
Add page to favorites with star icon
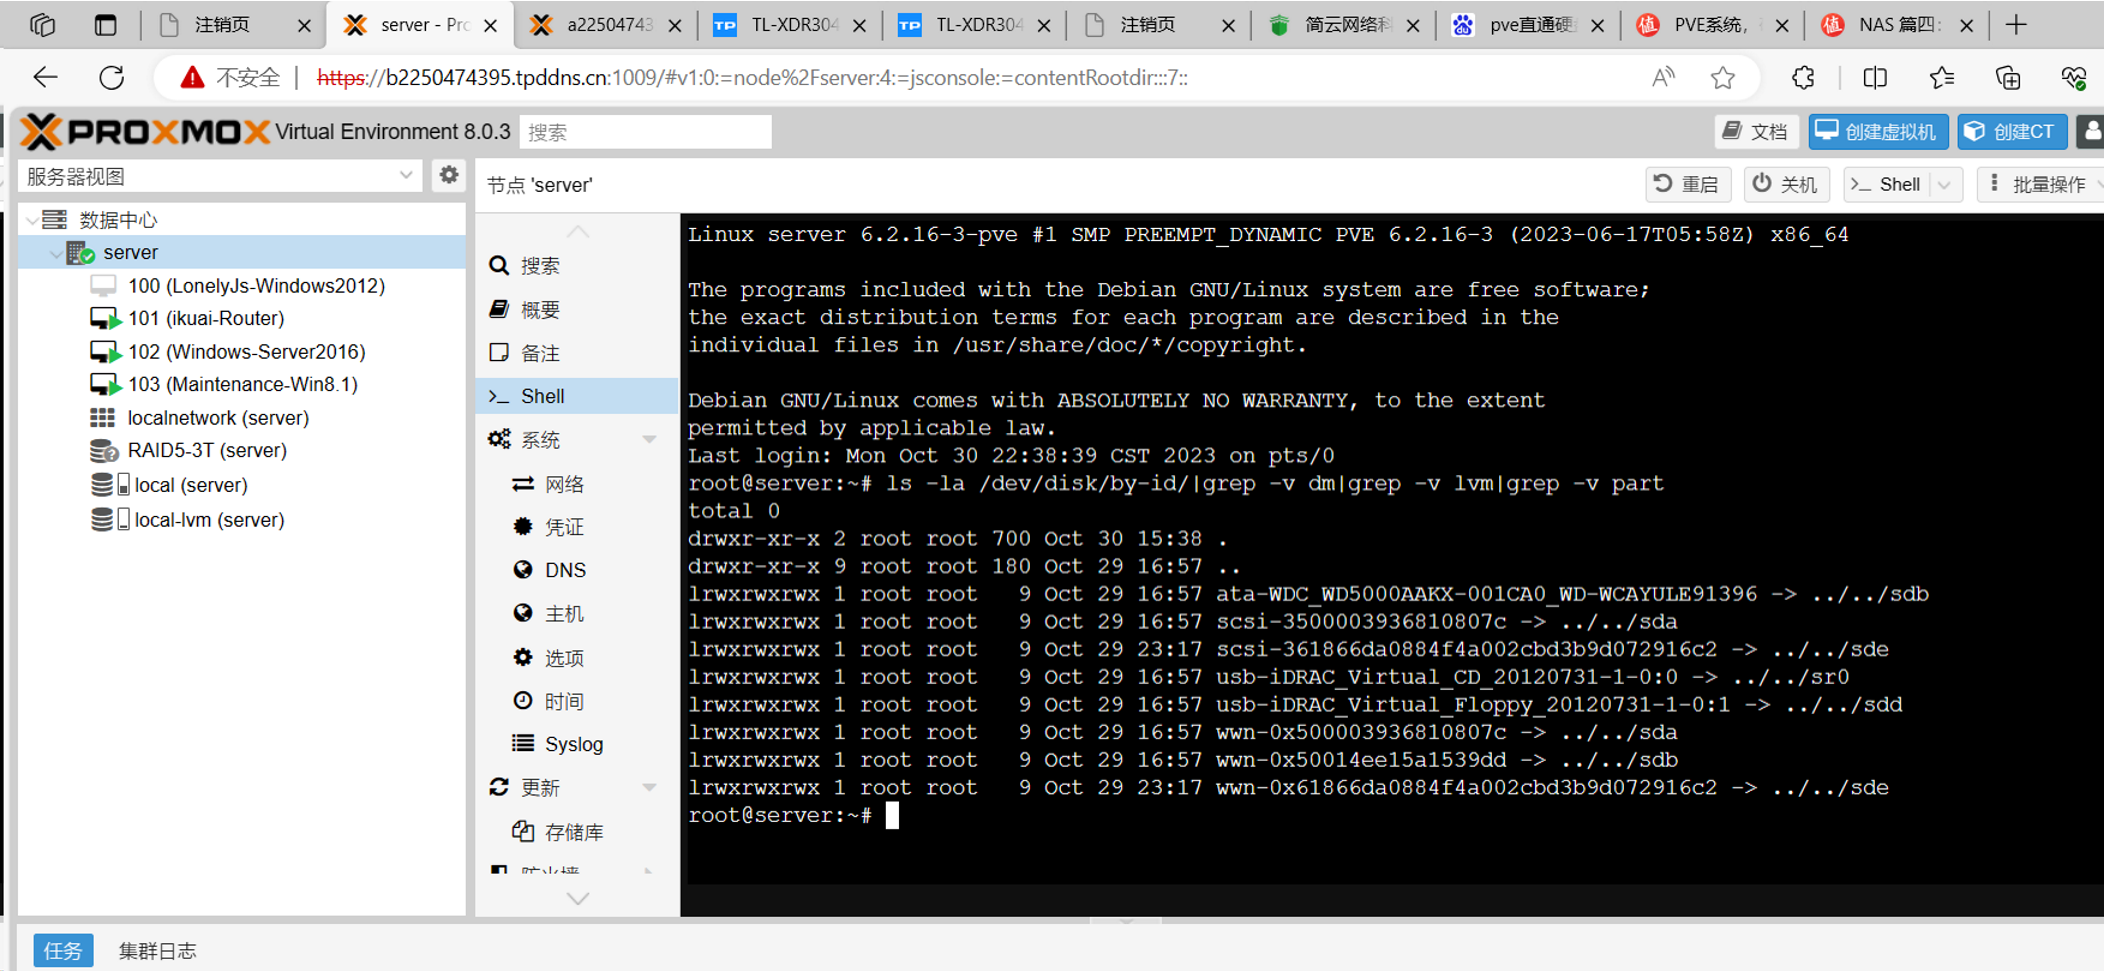1722,78
